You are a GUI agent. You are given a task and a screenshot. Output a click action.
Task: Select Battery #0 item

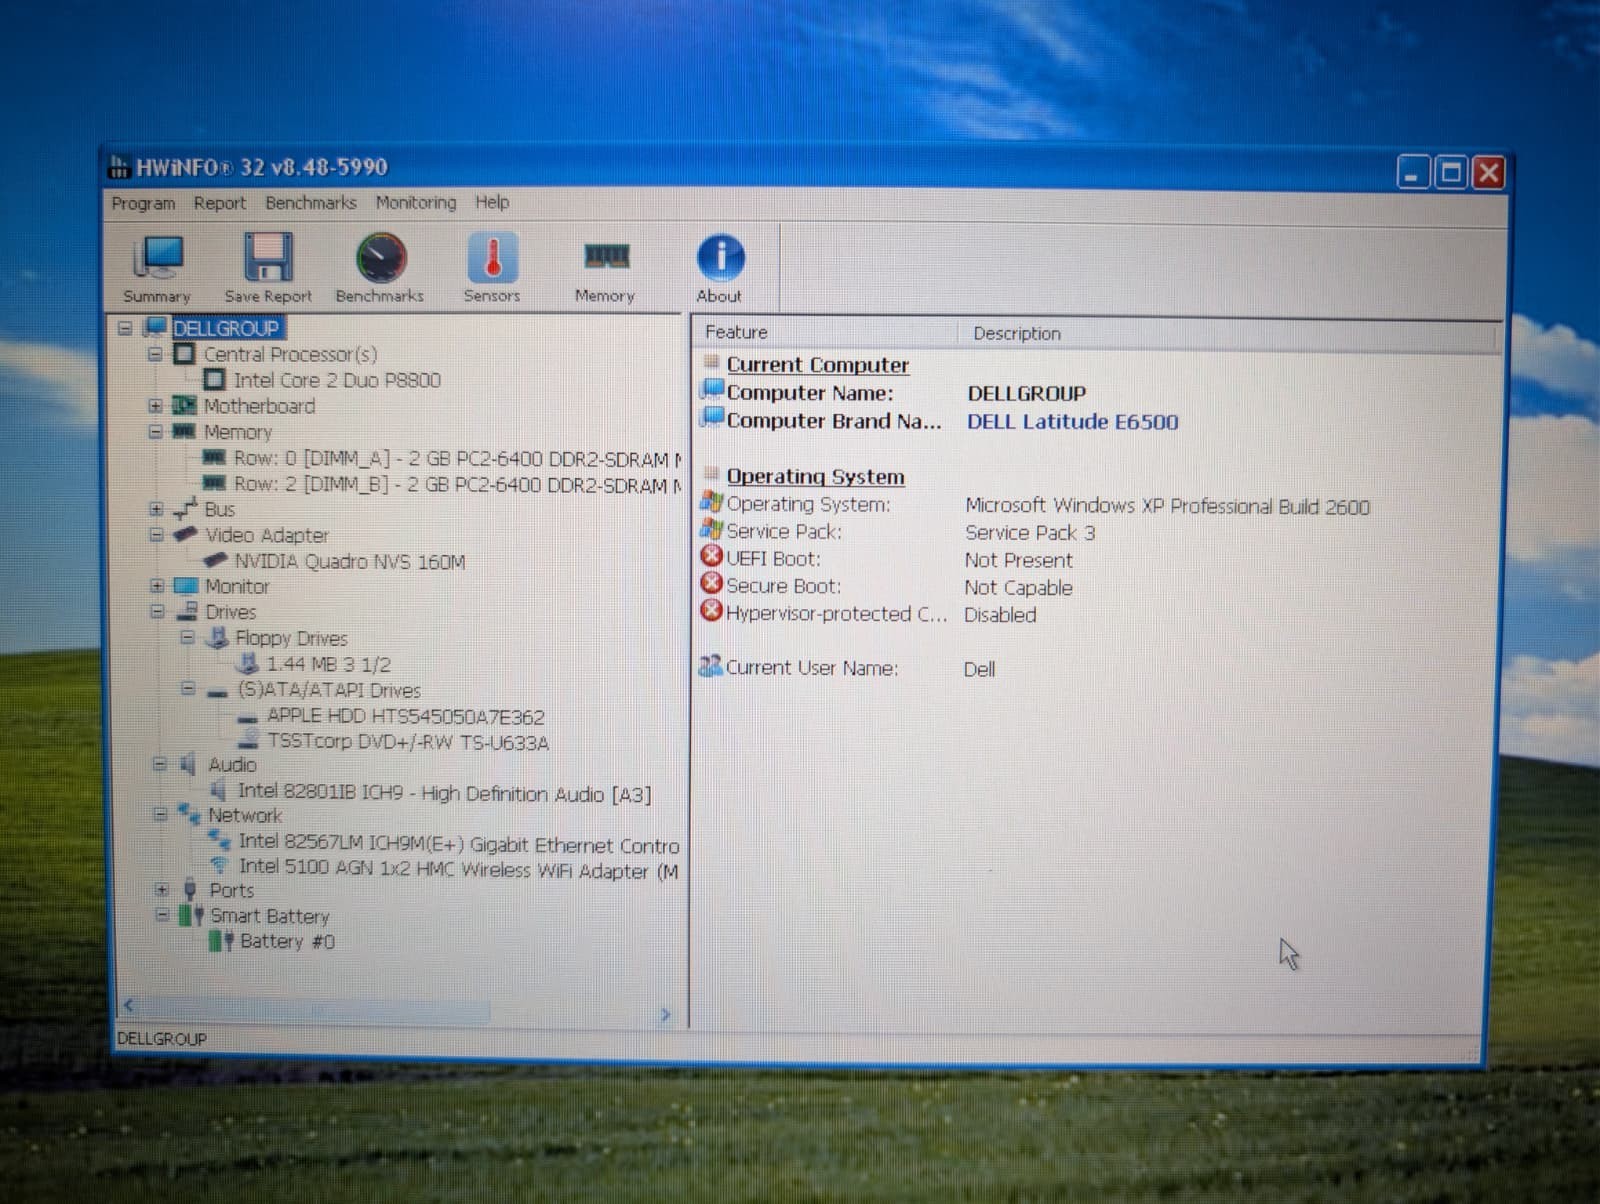click(287, 941)
